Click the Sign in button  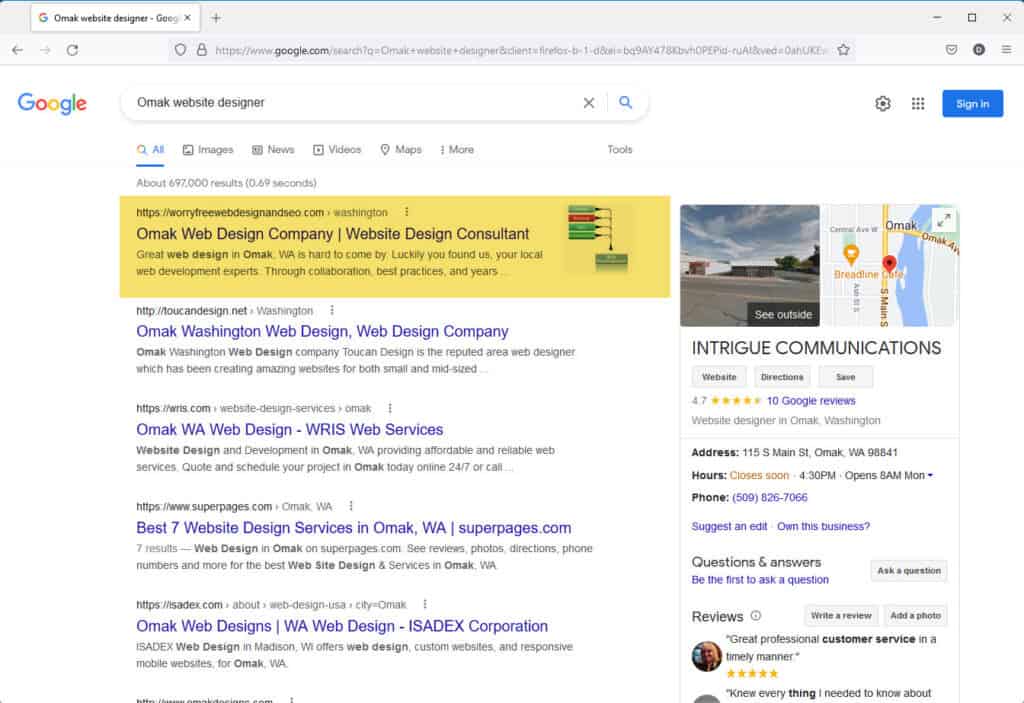coord(972,103)
